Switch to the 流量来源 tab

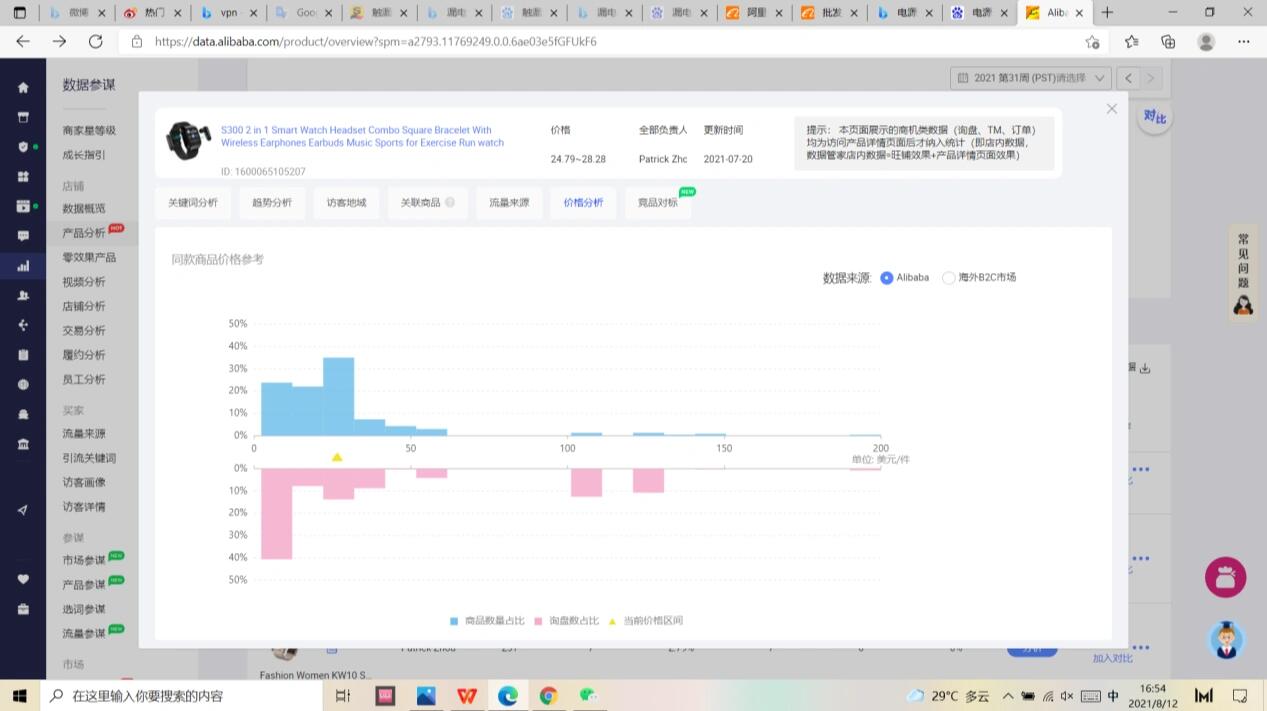[x=509, y=203]
